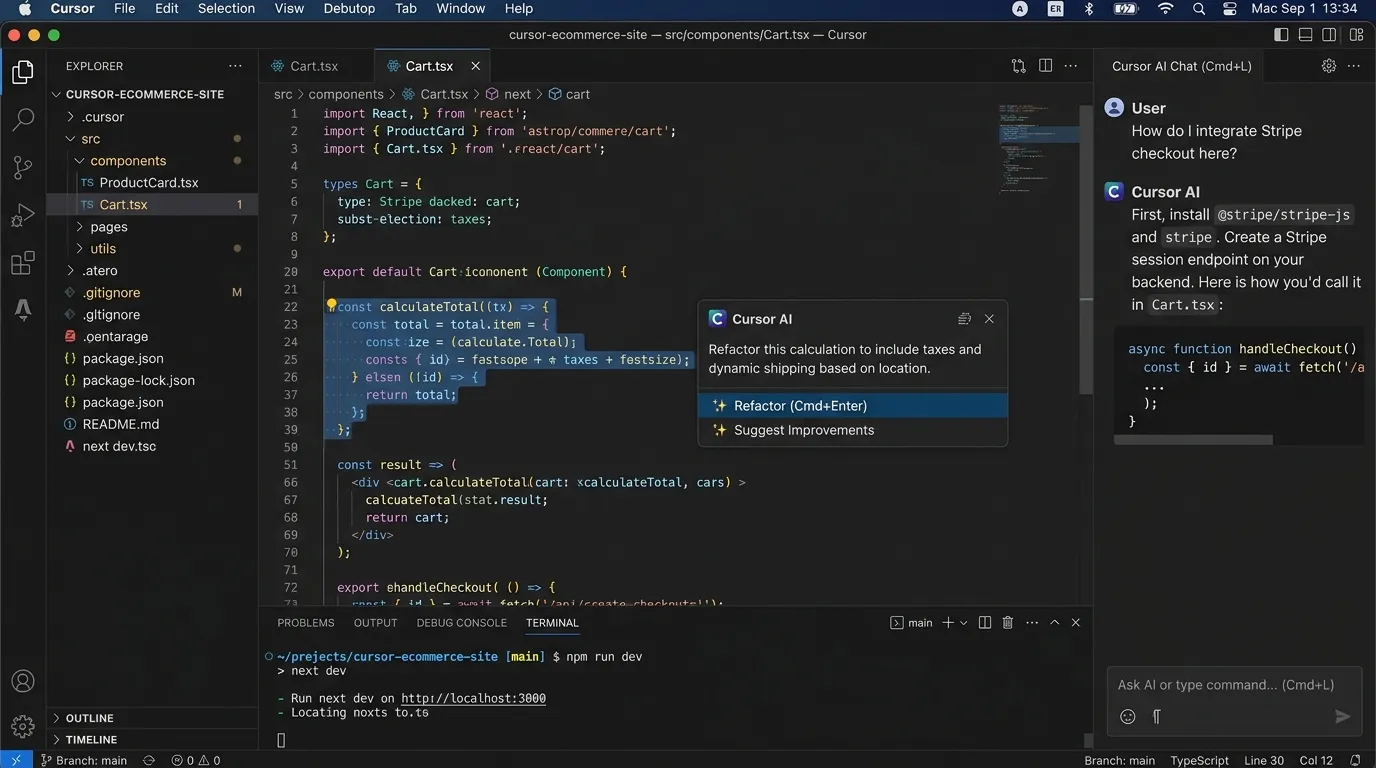Image resolution: width=1376 pixels, height=768 pixels.
Task: Open Cursor AI Chat more actions ellipsis
Action: click(1354, 66)
